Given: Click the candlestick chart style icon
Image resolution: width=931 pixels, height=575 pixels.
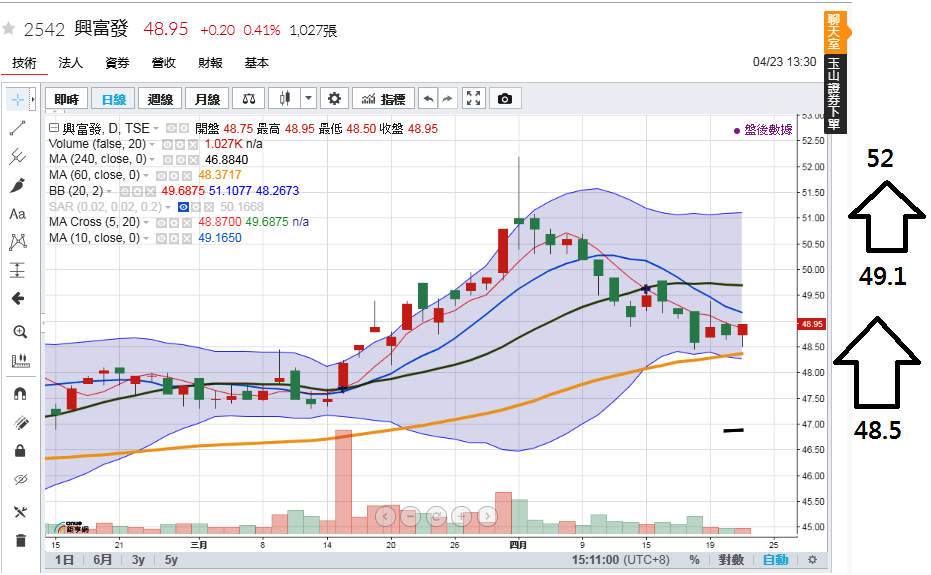Looking at the screenshot, I should 285,99.
